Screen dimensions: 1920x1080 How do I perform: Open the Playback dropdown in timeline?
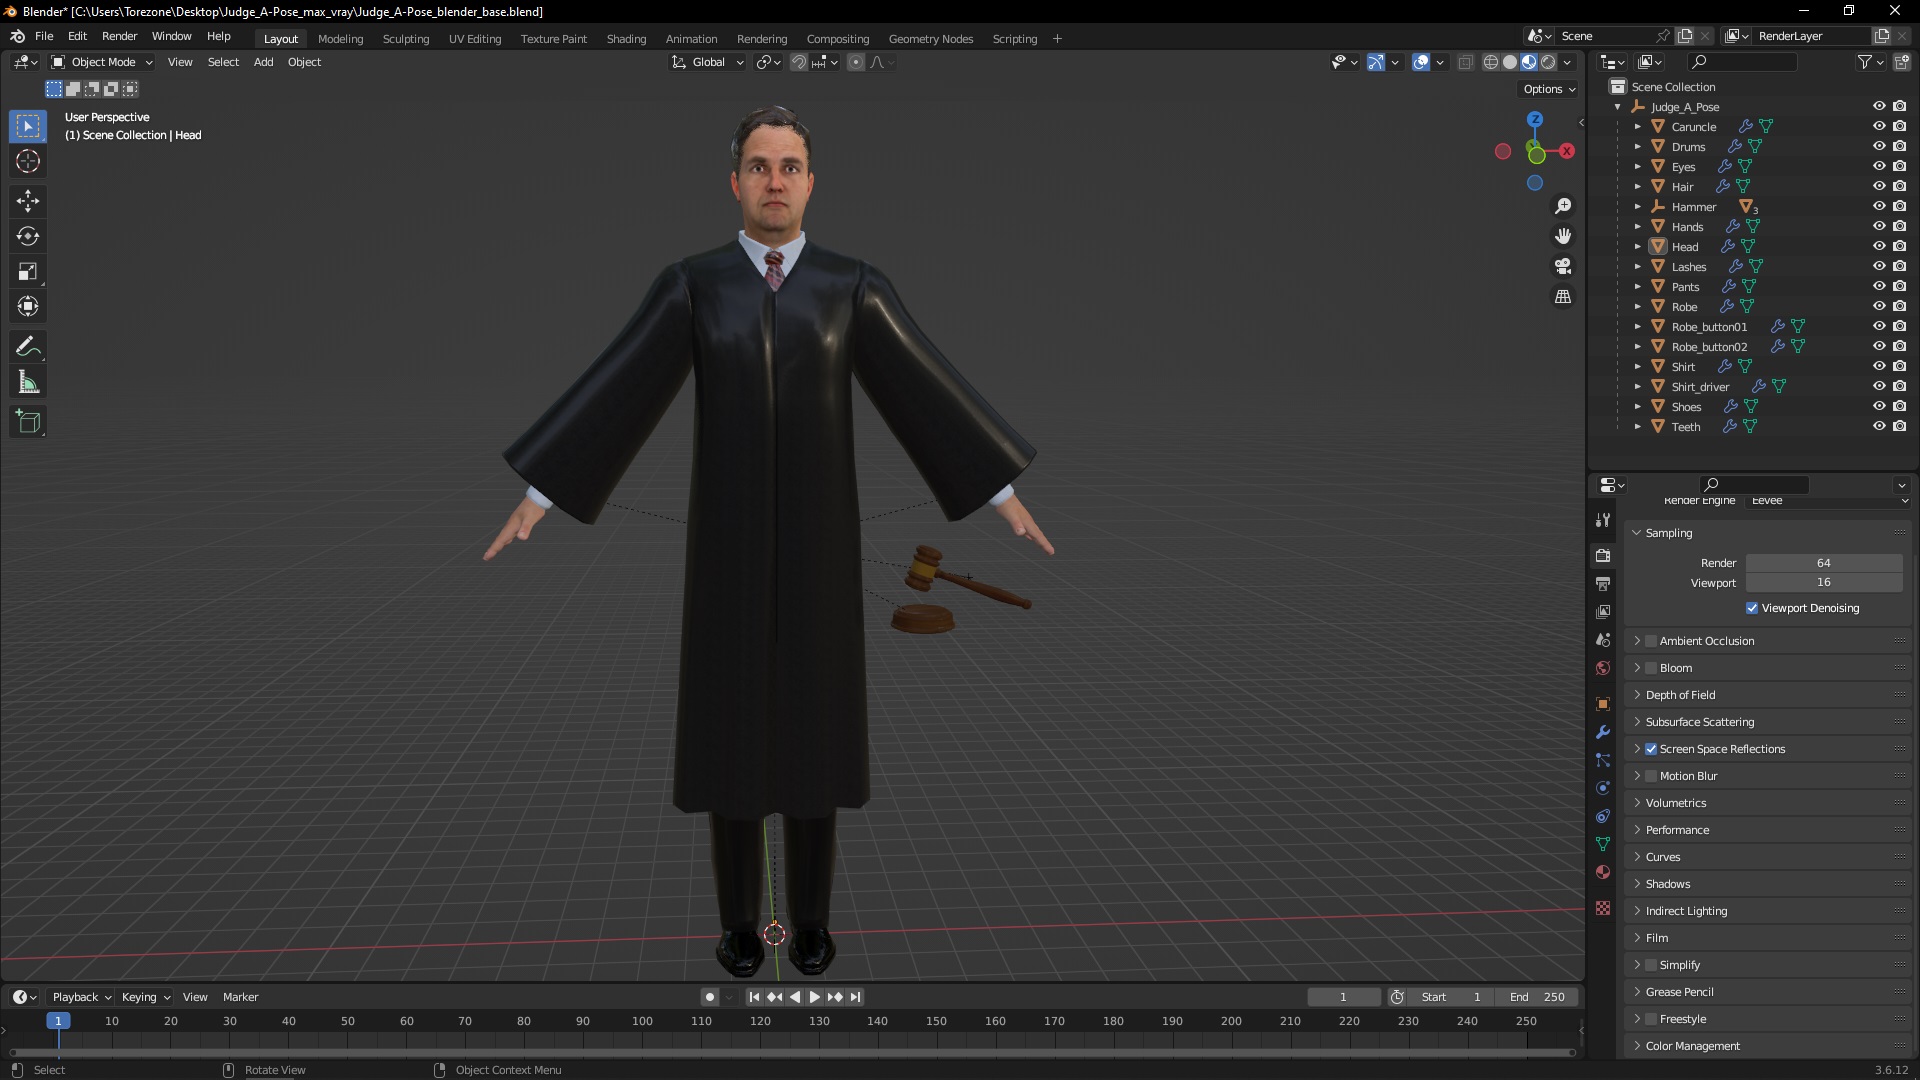(x=81, y=997)
